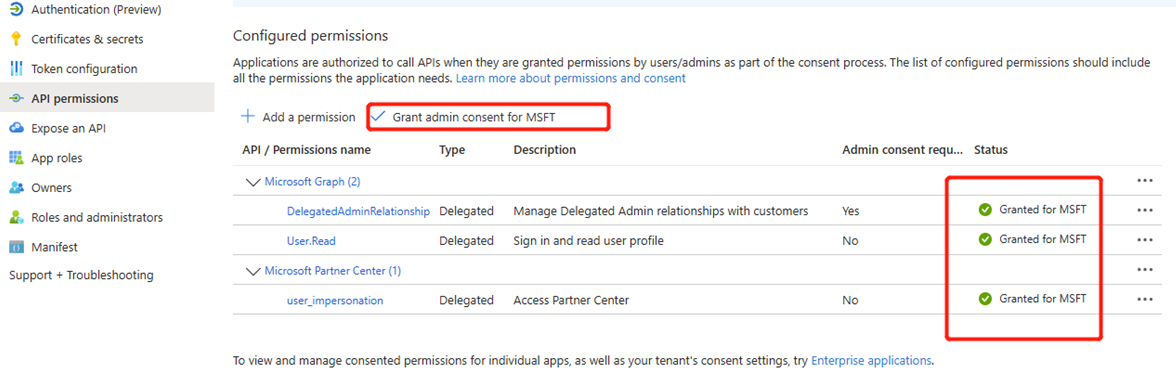
Task: Open Microsoft Graph (2) API link
Action: 313,182
